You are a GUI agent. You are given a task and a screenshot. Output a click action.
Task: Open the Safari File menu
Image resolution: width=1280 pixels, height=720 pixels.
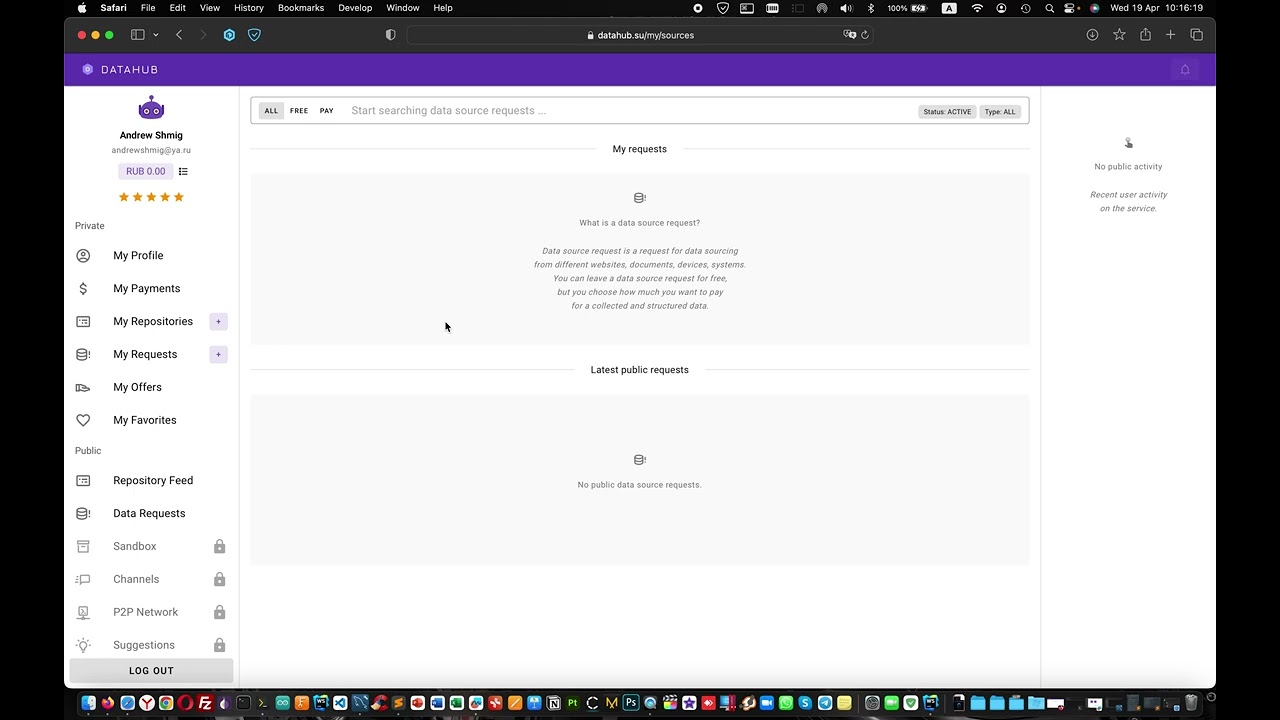coord(148,8)
